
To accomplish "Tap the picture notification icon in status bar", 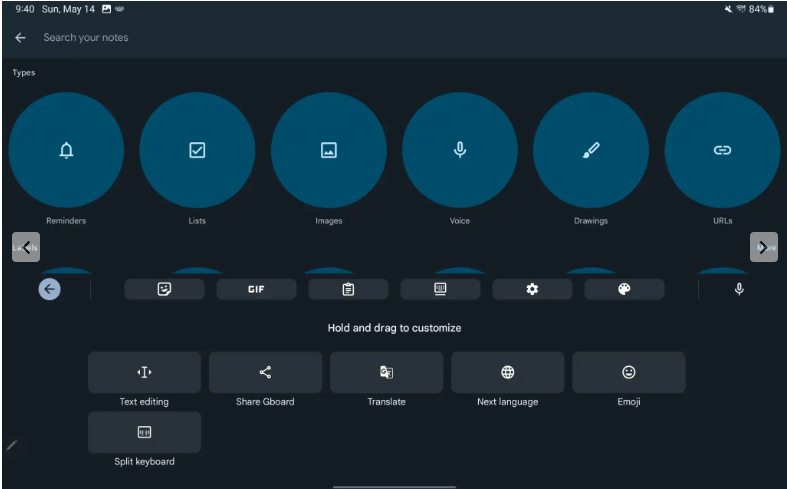I will 106,9.
